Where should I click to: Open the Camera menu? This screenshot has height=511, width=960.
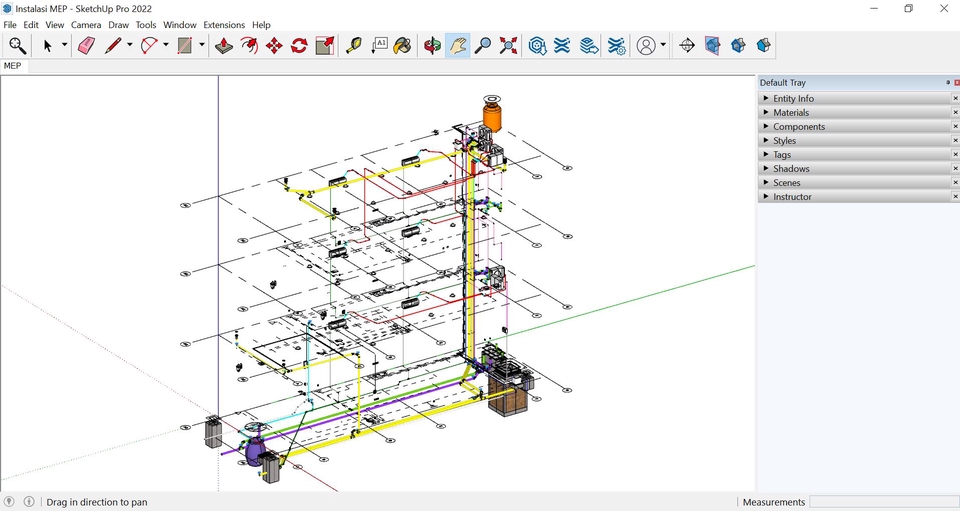click(x=86, y=25)
